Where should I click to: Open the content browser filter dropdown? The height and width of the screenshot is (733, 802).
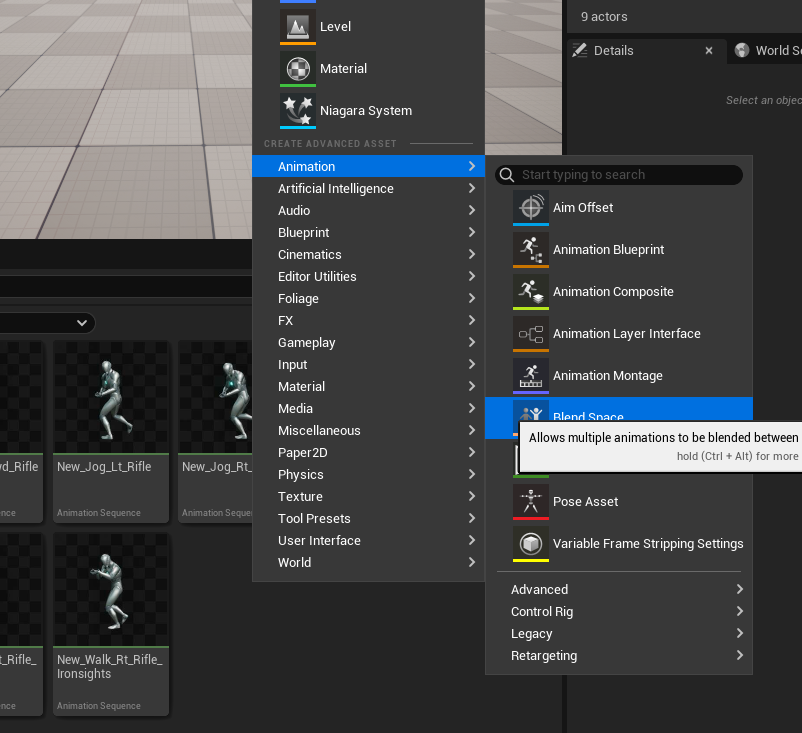pyautogui.click(x=82, y=323)
